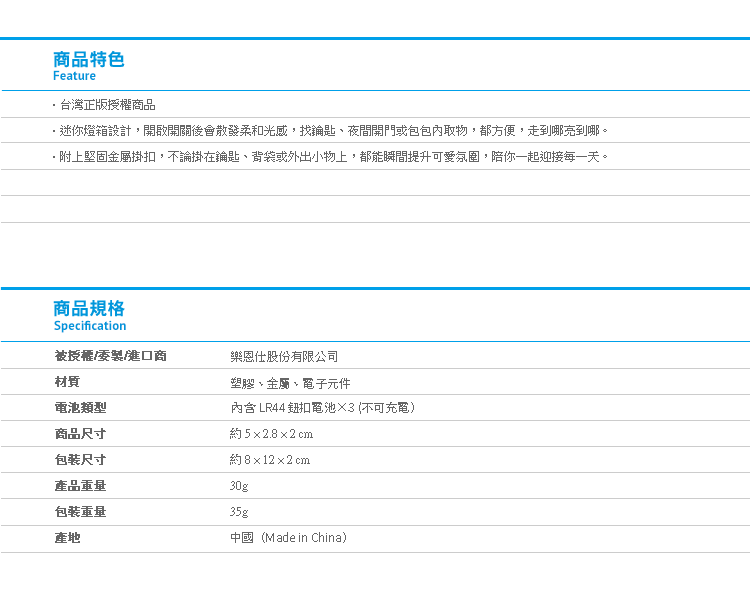The width and height of the screenshot is (750, 610).
Task: Click the 商品規格 section heading
Action: [x=89, y=308]
